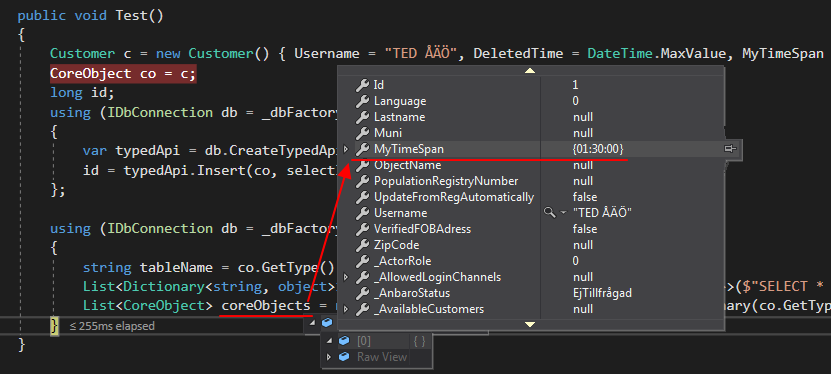Click the wrench icon beside Muni

coord(363,133)
